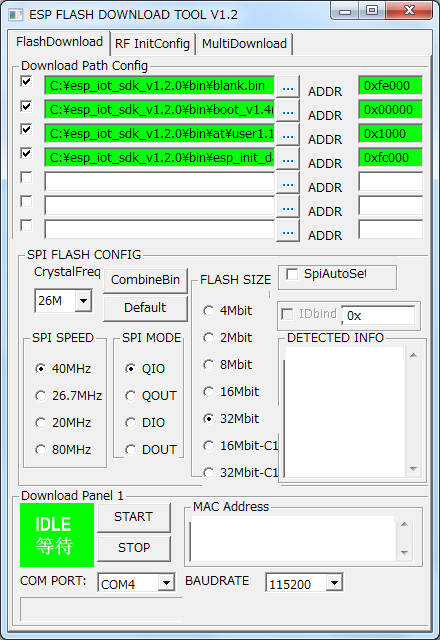Maximize the ESP Flash Download Tool window
Screen dimensions: 440x640
pos(372,11)
